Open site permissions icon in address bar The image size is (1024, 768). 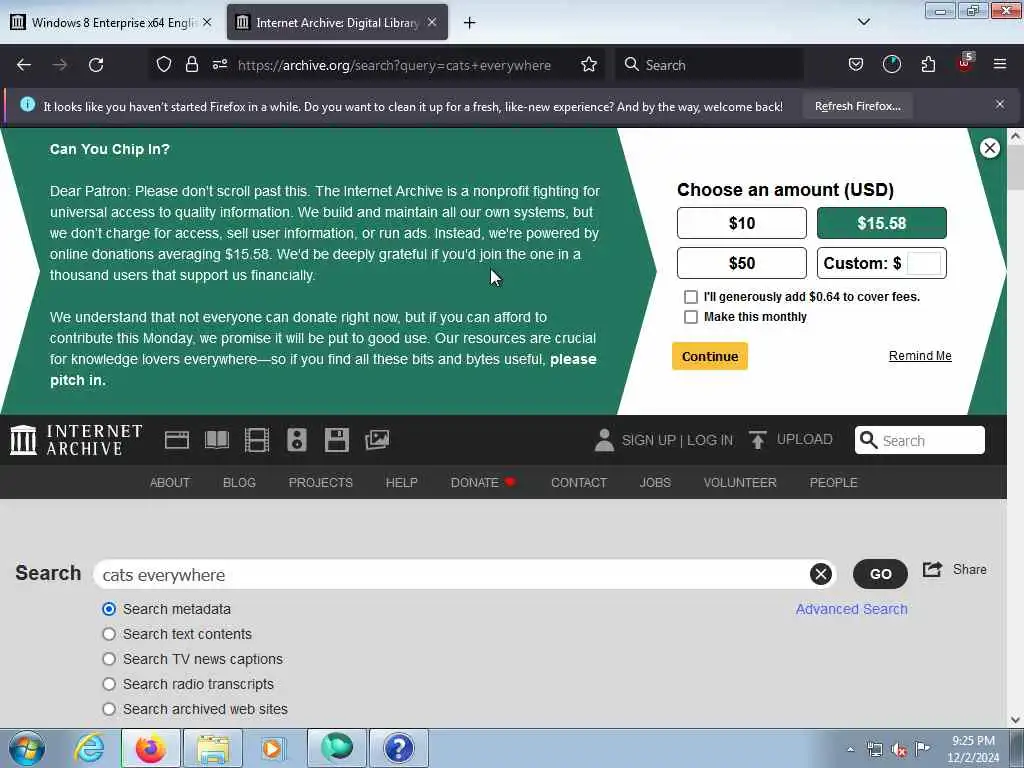tap(220, 65)
